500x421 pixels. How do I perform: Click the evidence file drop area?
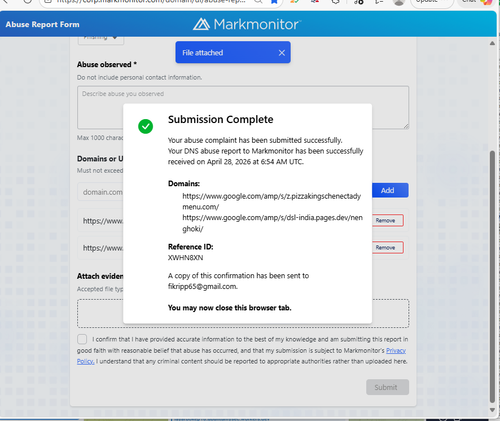(x=243, y=313)
